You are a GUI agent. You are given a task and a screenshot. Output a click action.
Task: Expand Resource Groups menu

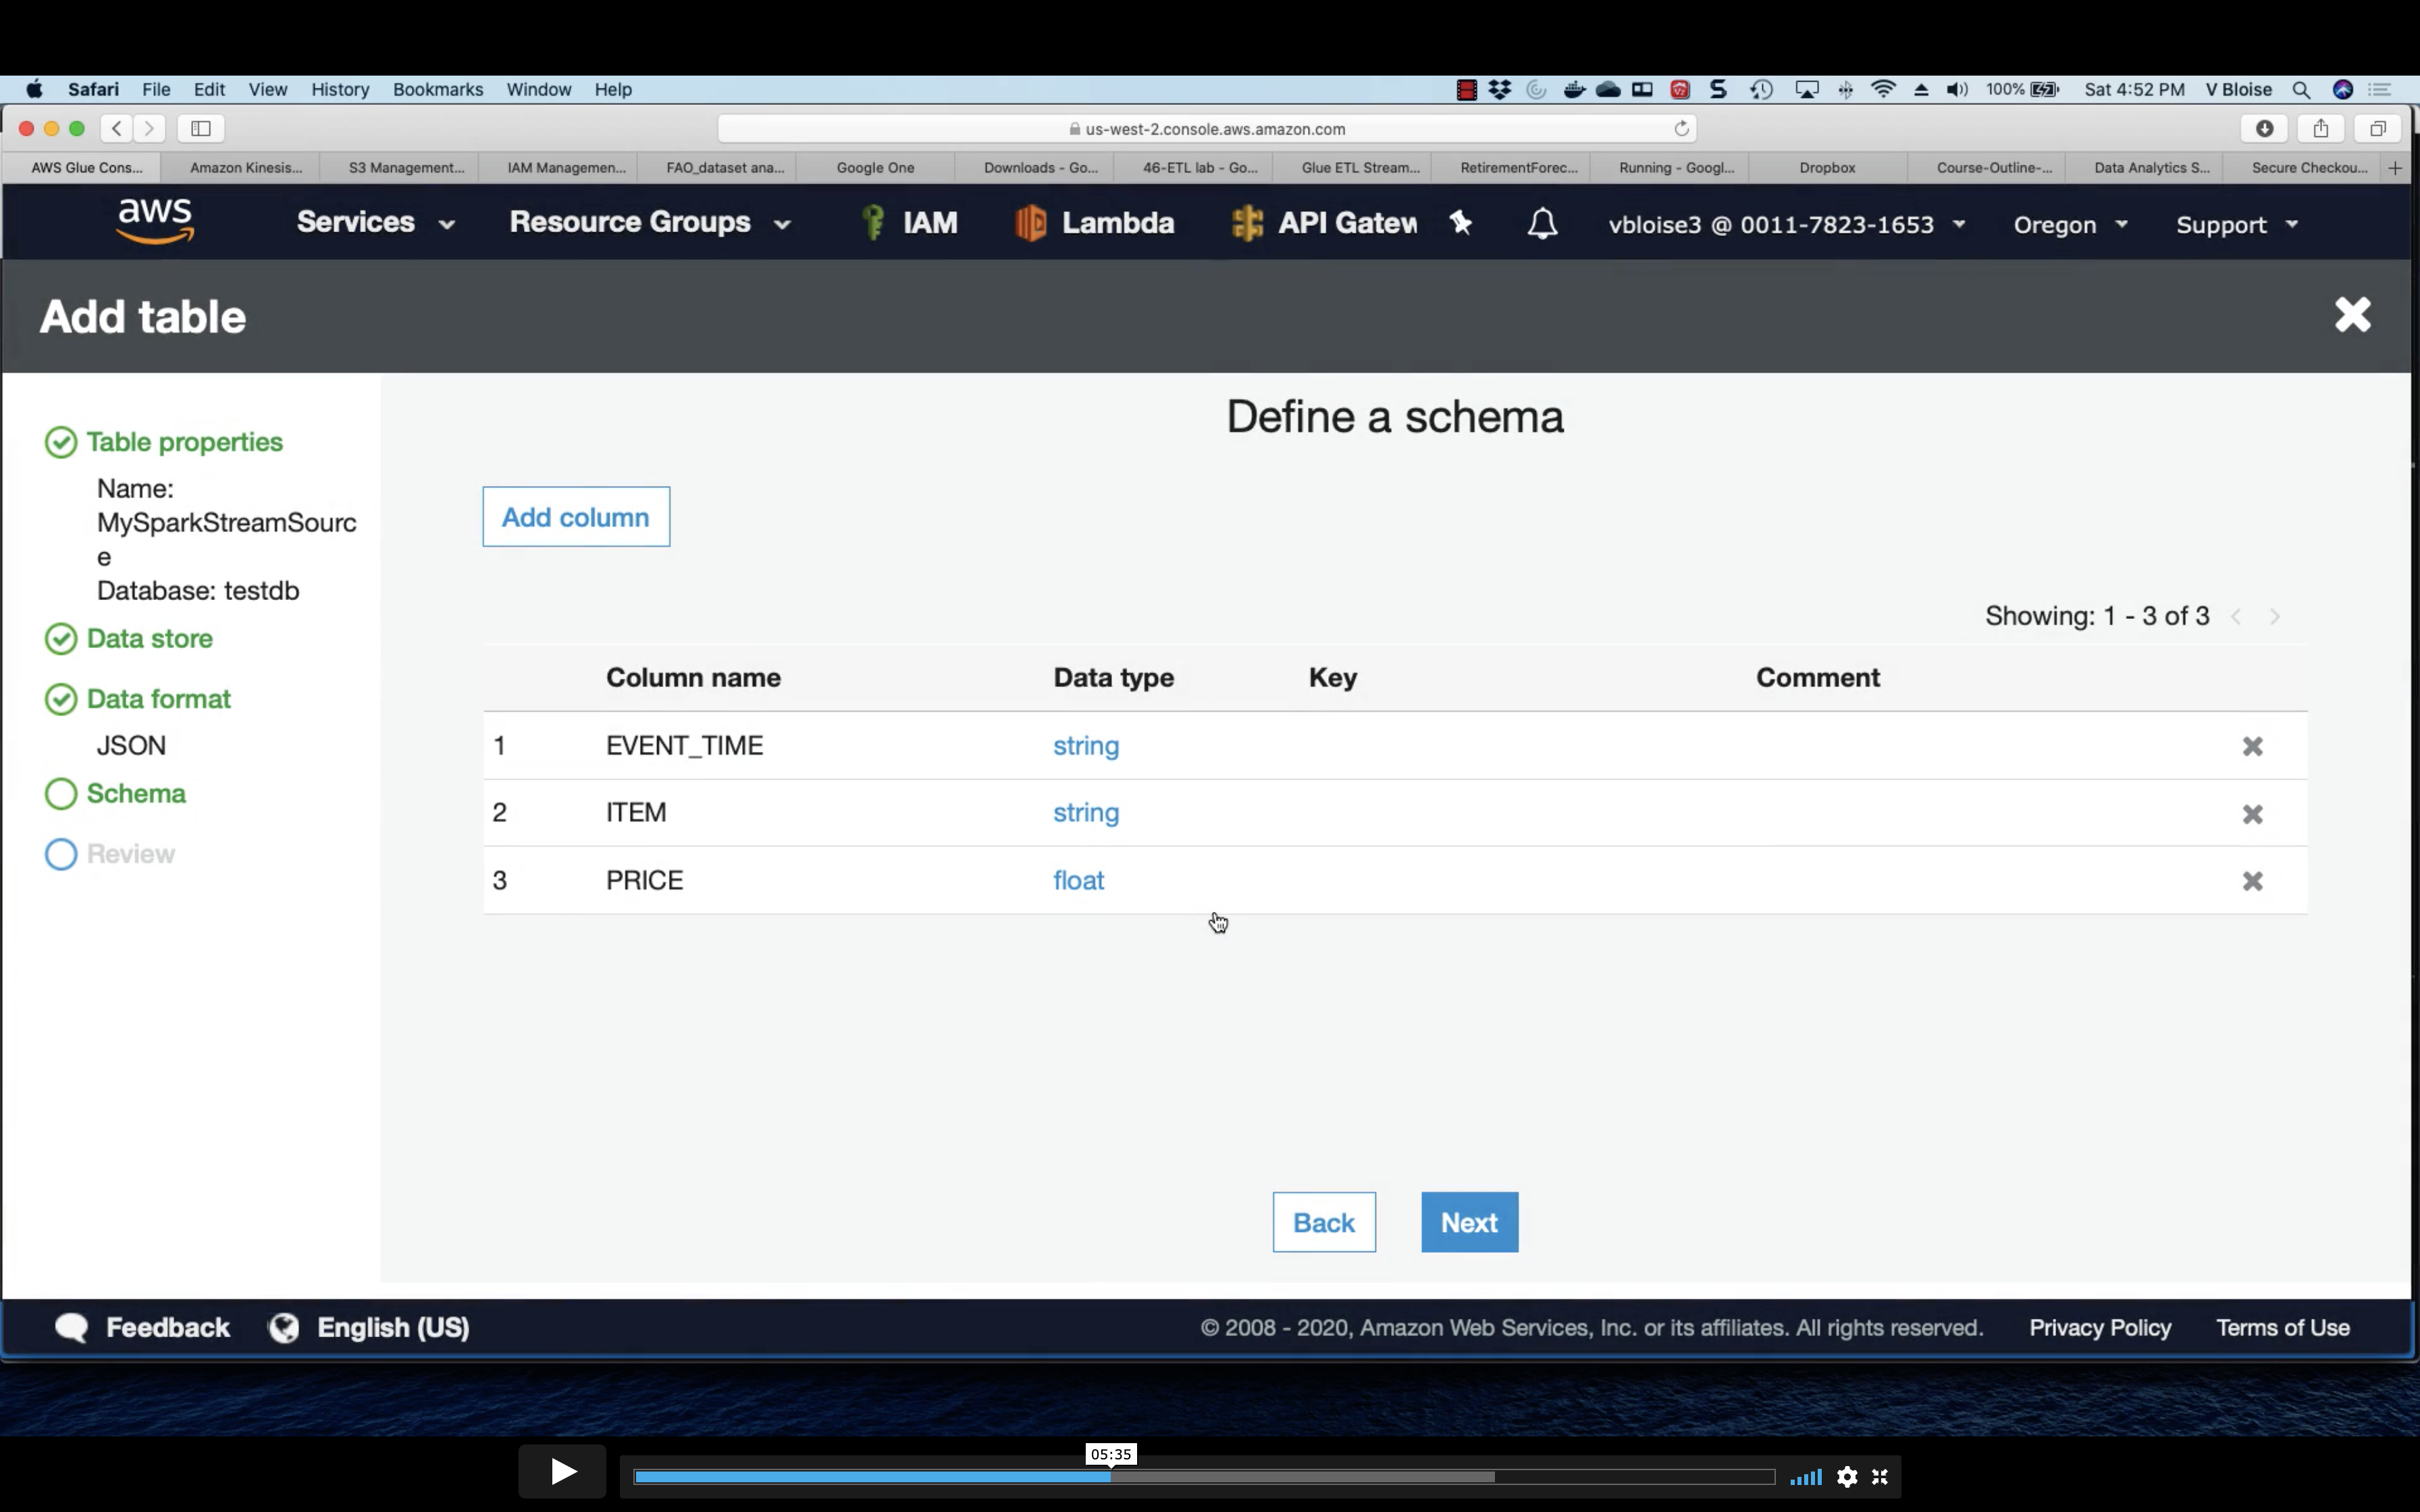pyautogui.click(x=649, y=222)
